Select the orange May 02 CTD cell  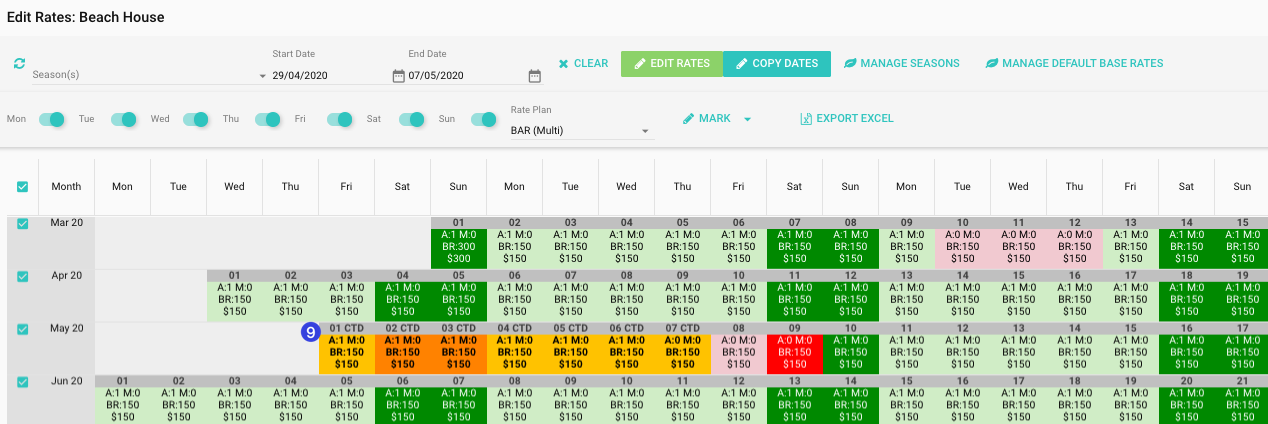[x=402, y=353]
